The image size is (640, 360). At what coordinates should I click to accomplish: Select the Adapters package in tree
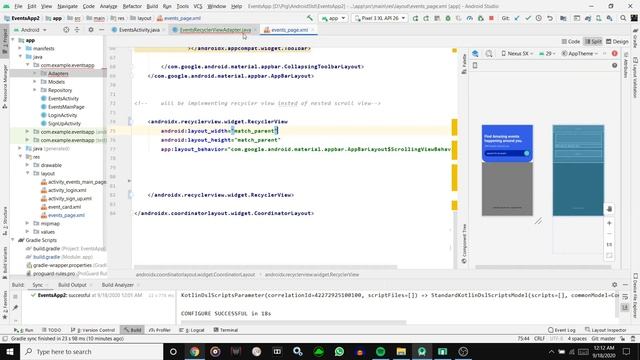coord(58,73)
